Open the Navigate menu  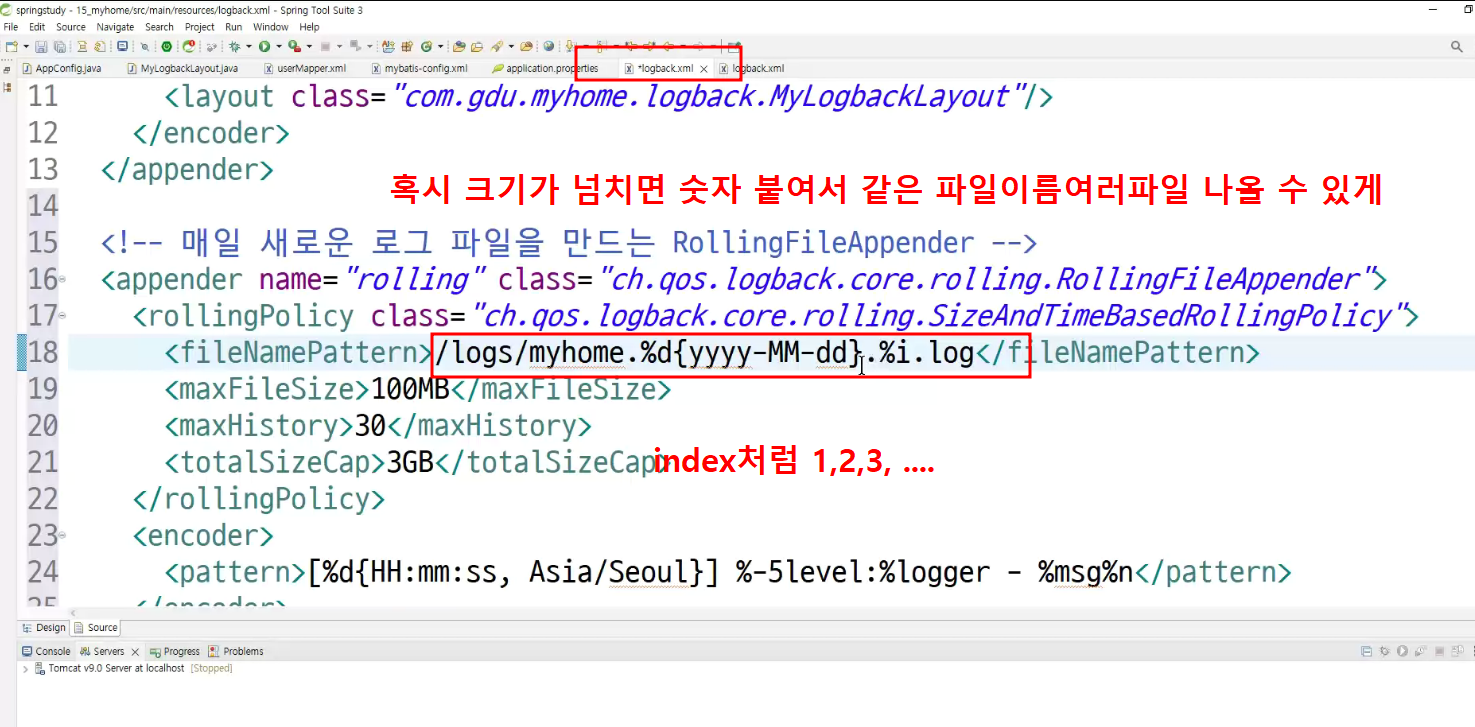(x=115, y=27)
